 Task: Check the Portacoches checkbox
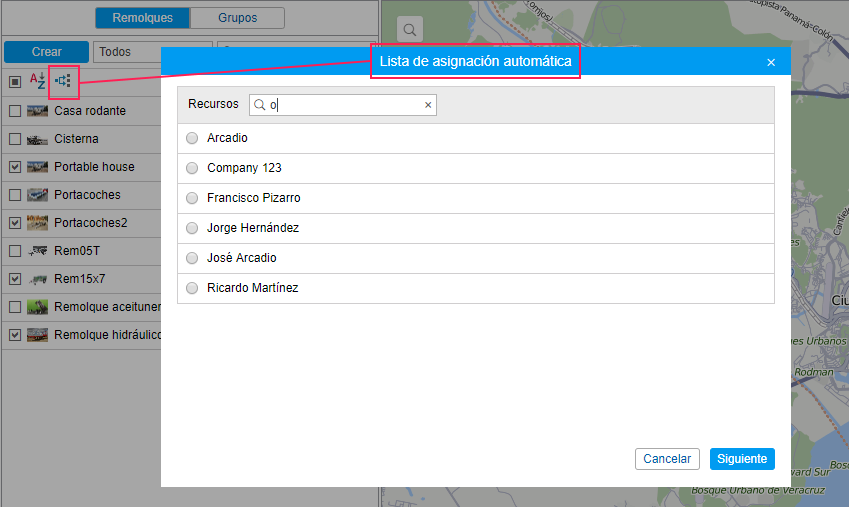click(15, 195)
